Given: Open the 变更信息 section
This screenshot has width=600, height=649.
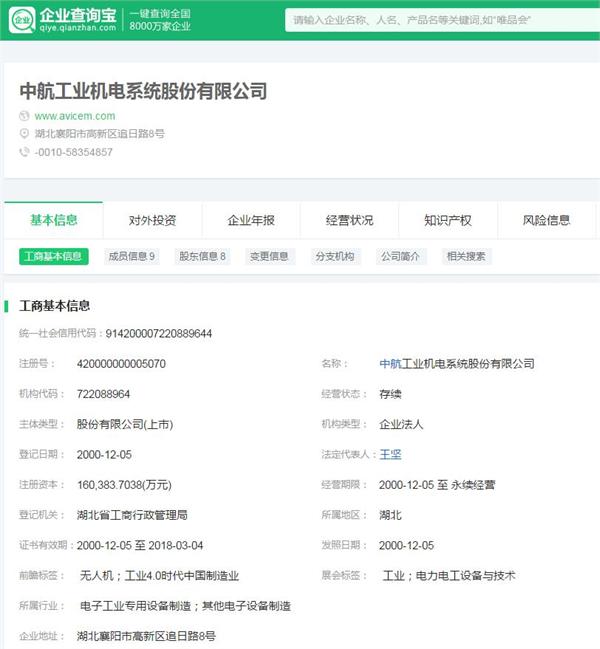Looking at the screenshot, I should click(269, 256).
